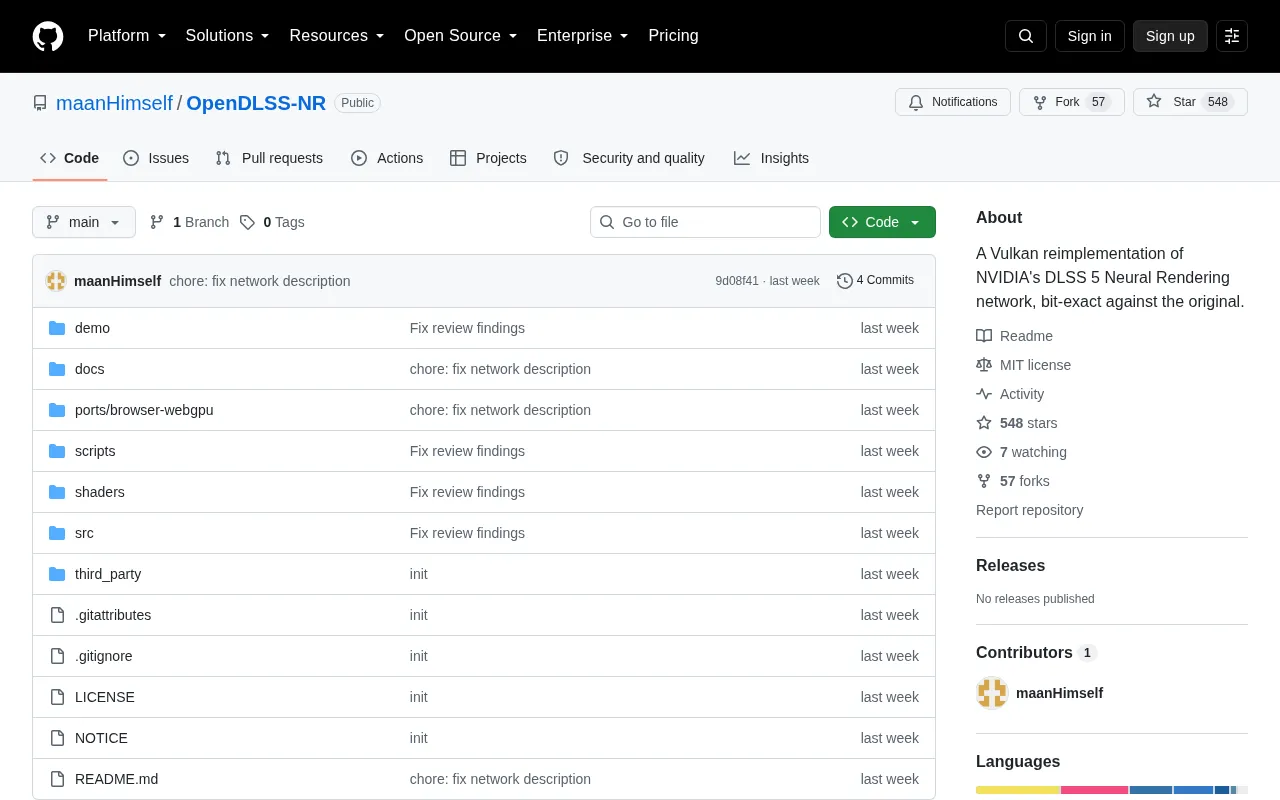This screenshot has width=1280, height=800.
Task: Open the appearance settings icon button
Action: (x=1232, y=36)
